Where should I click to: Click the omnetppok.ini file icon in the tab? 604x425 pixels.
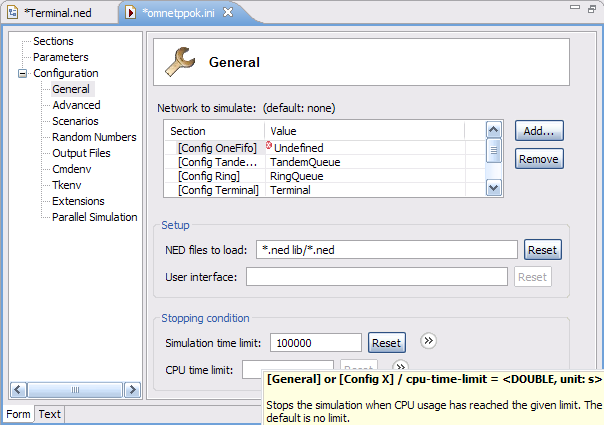coord(131,13)
